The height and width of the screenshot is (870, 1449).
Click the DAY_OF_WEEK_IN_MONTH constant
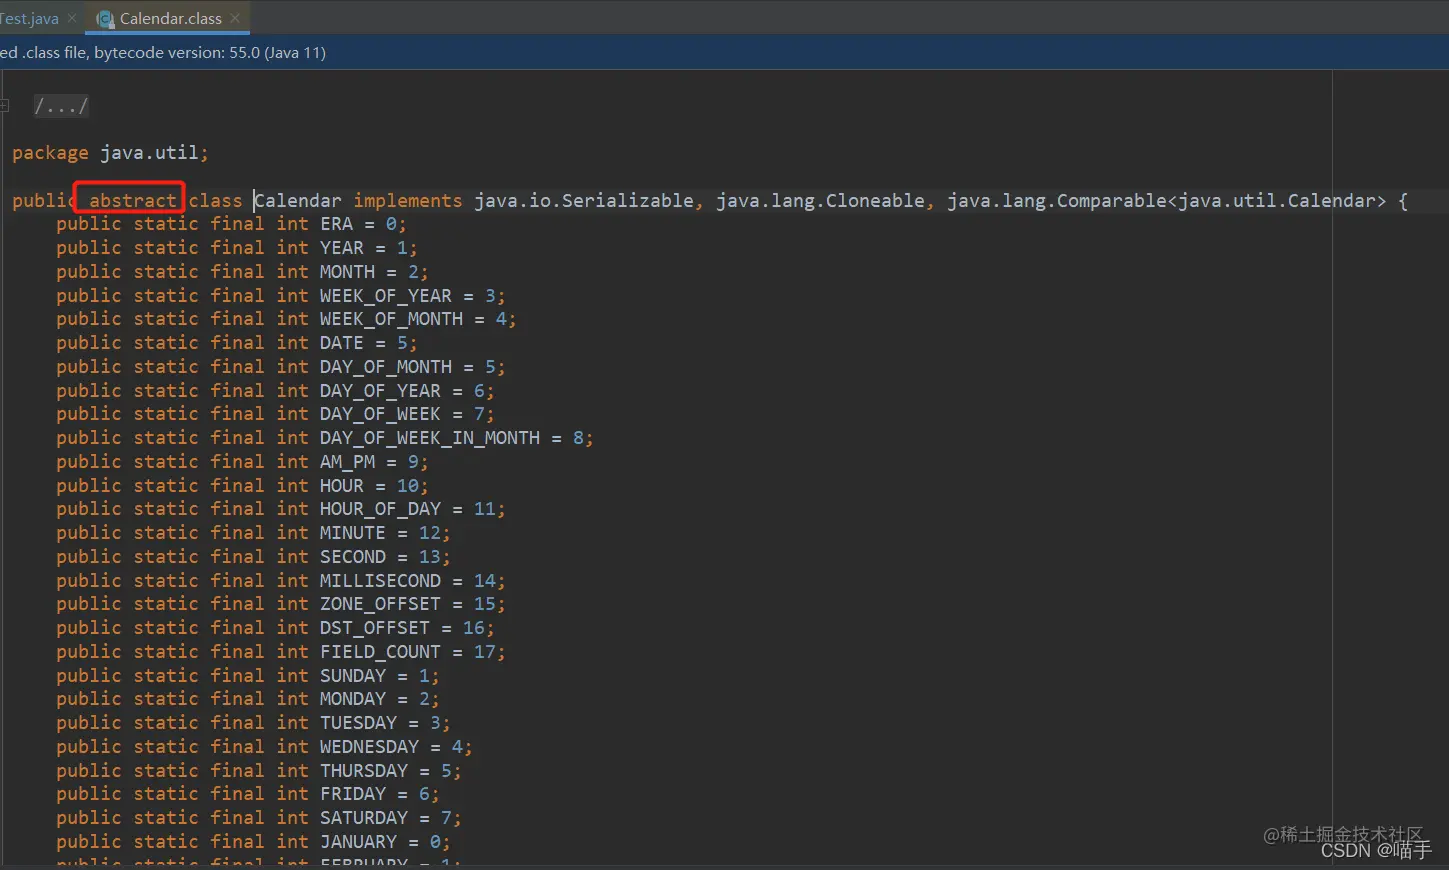pyautogui.click(x=430, y=438)
